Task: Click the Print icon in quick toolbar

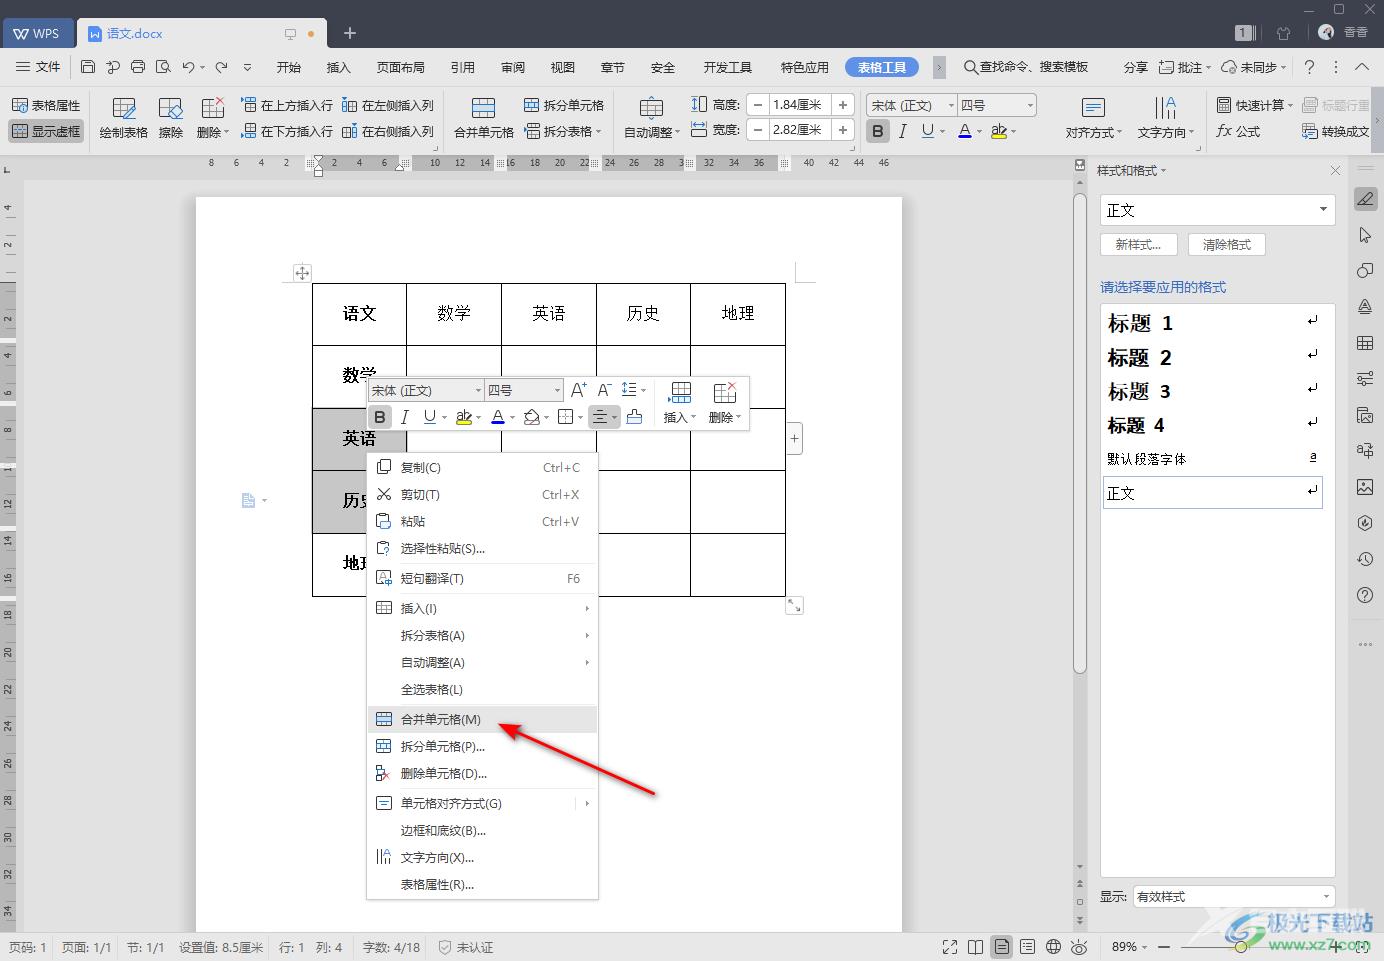Action: 138,67
